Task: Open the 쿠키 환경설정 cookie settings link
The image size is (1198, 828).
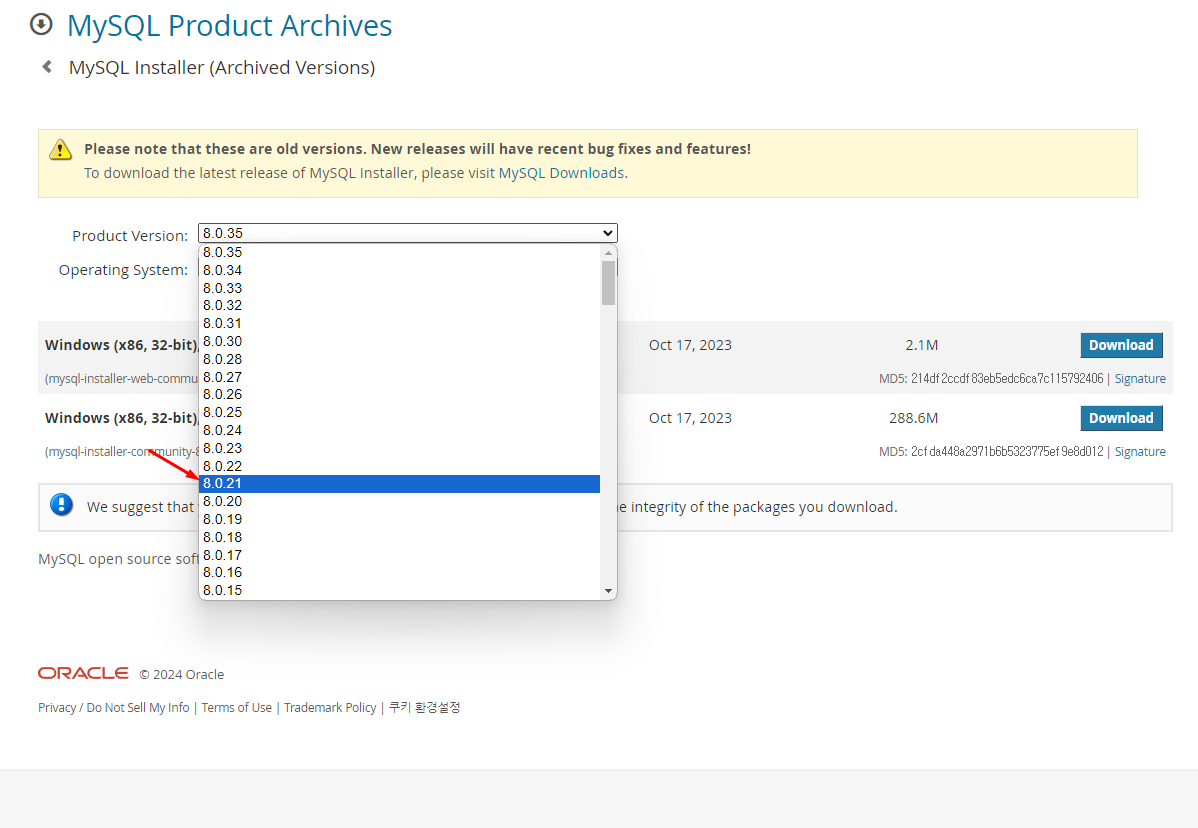Action: pos(424,707)
